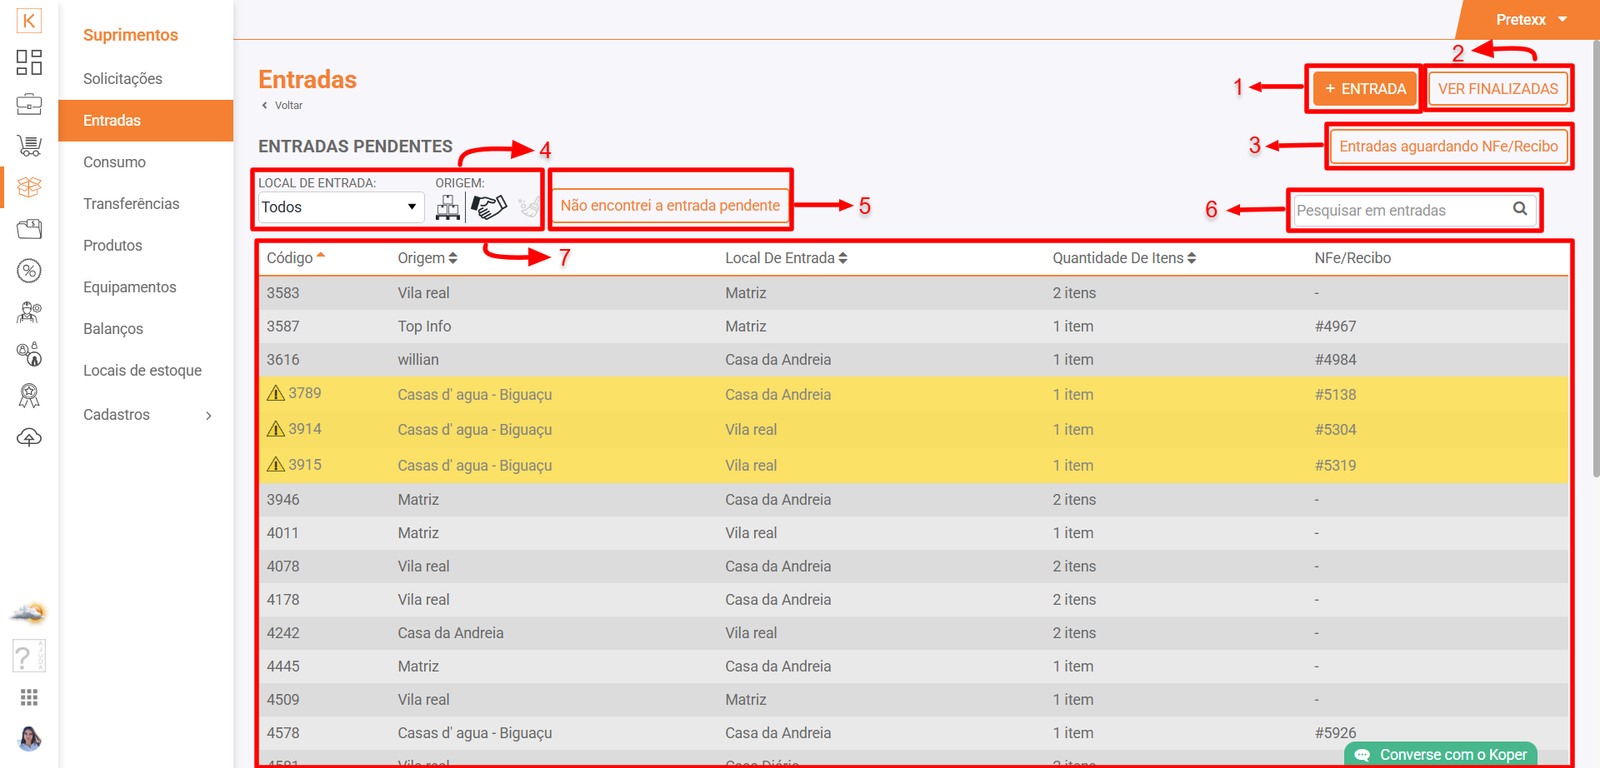Click the VER FINALIZADAS button
The height and width of the screenshot is (768, 1600).
[x=1497, y=89]
